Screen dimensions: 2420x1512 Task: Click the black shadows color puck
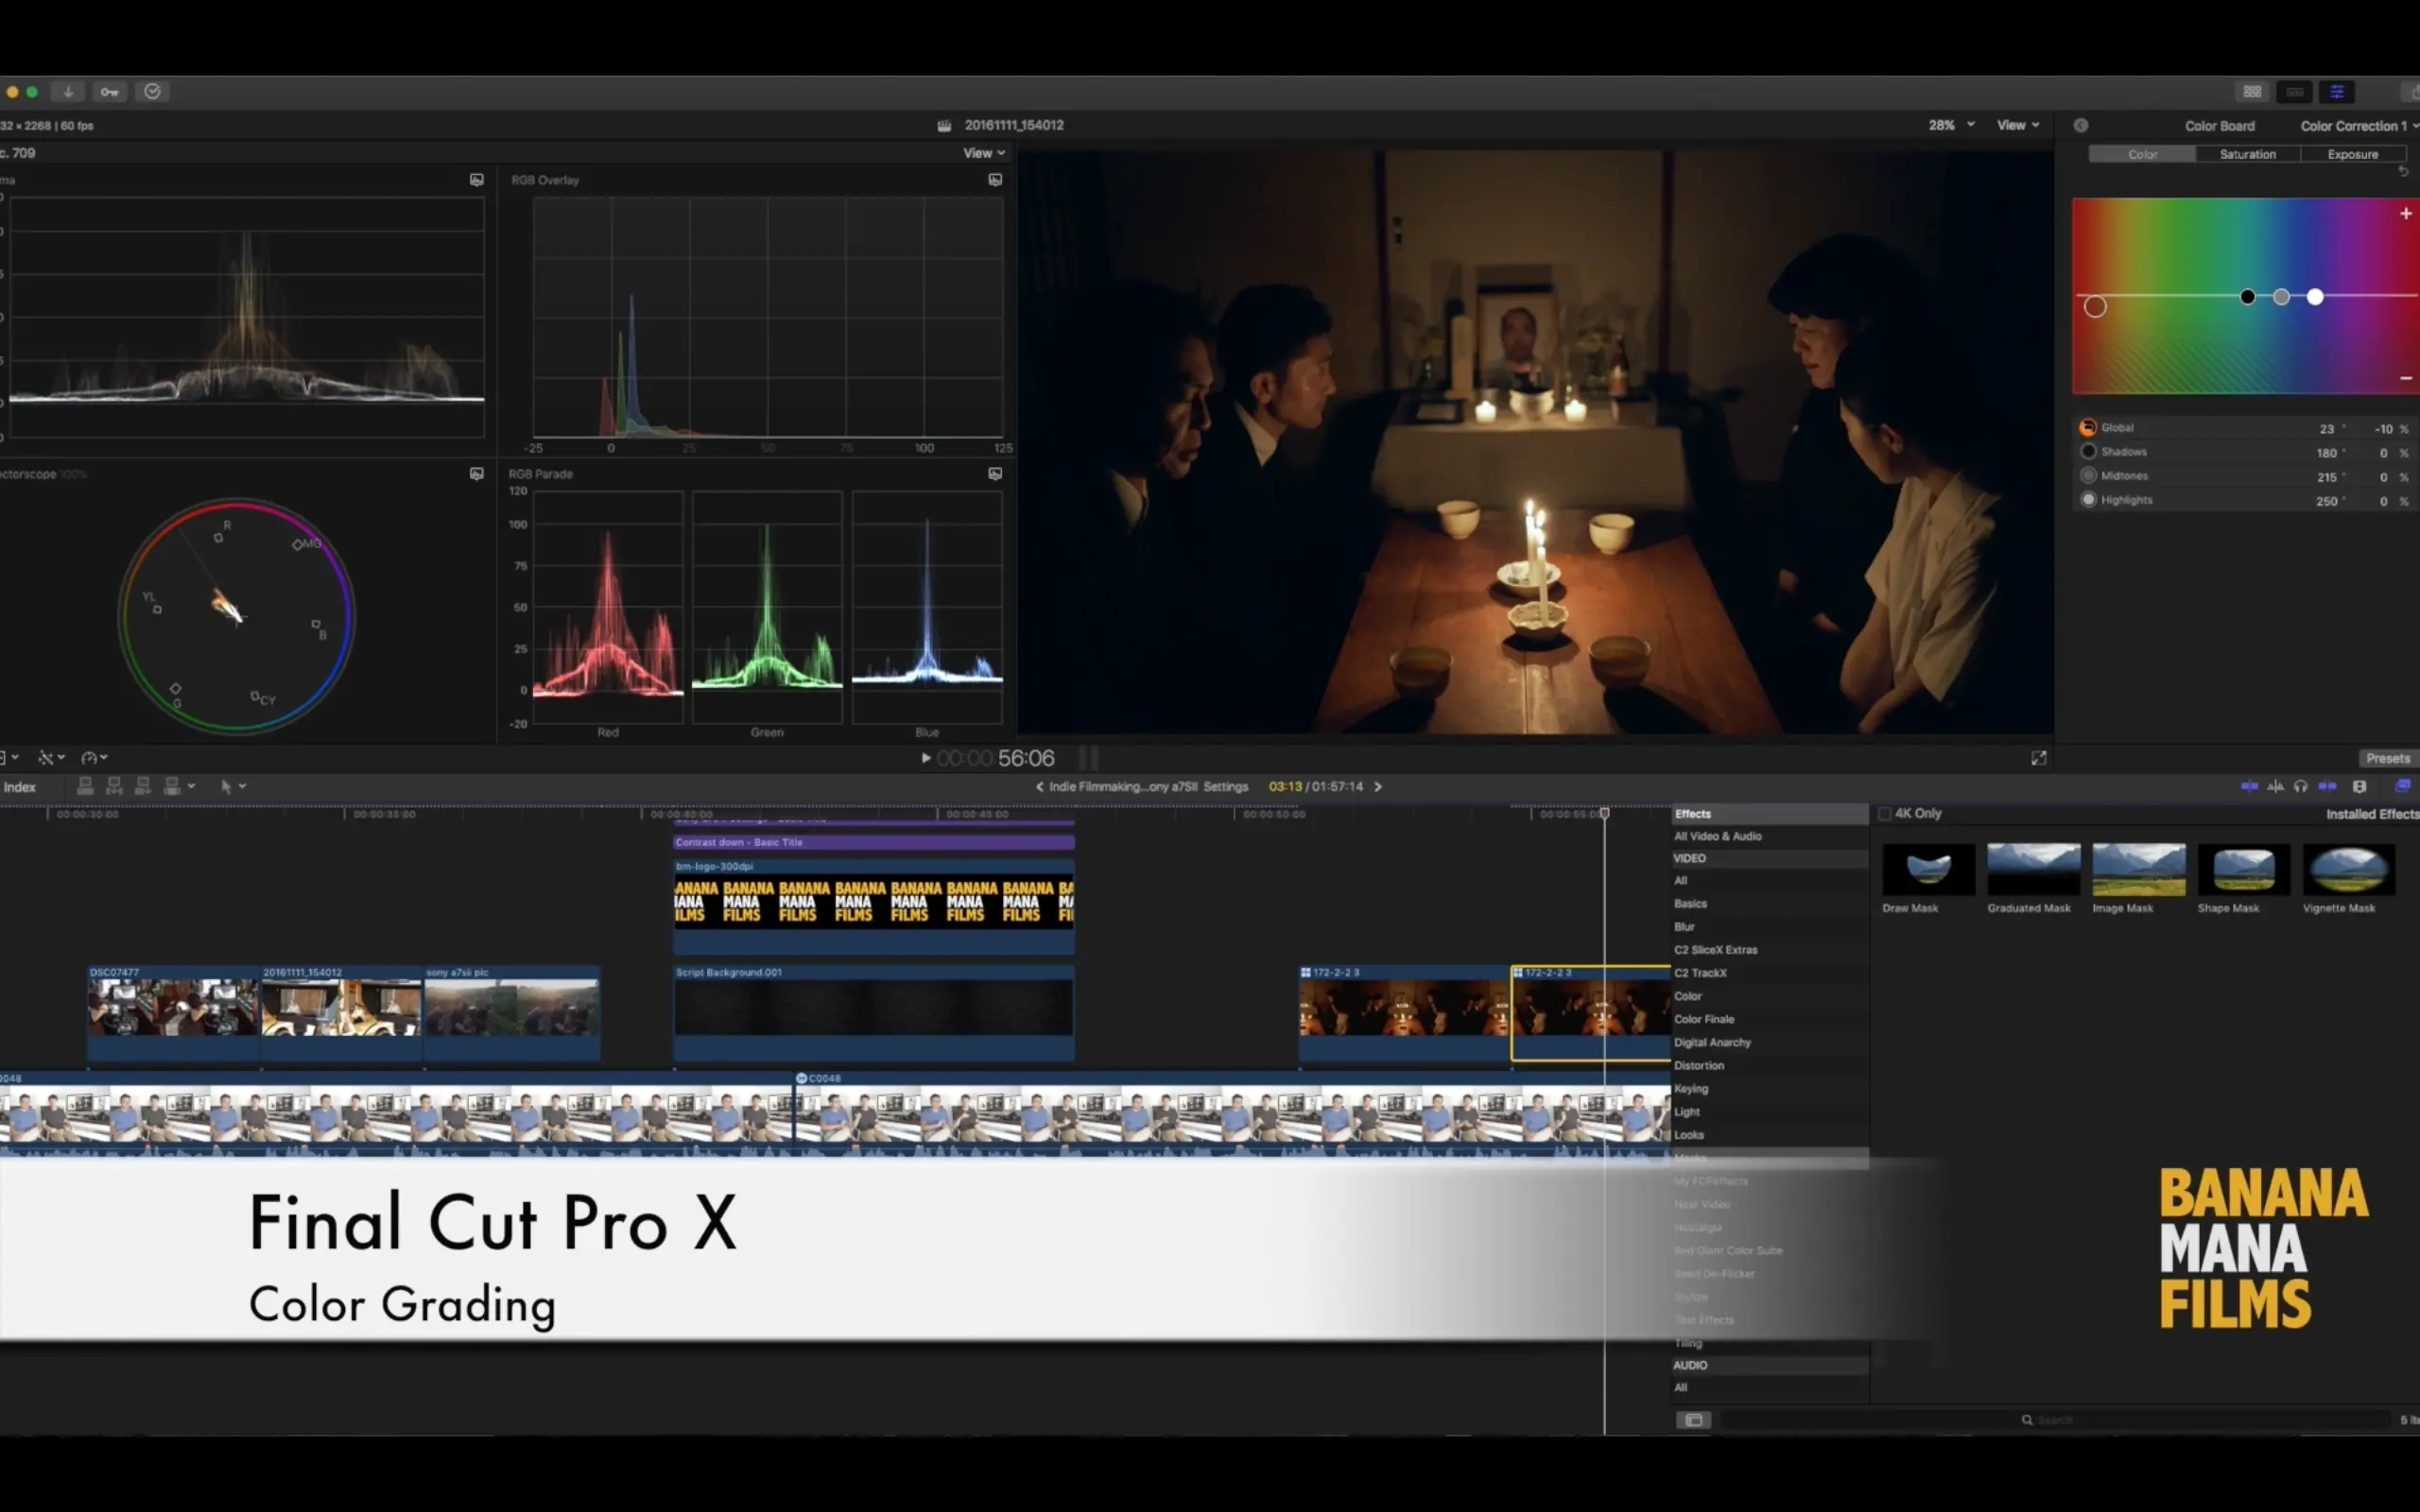[2248, 297]
